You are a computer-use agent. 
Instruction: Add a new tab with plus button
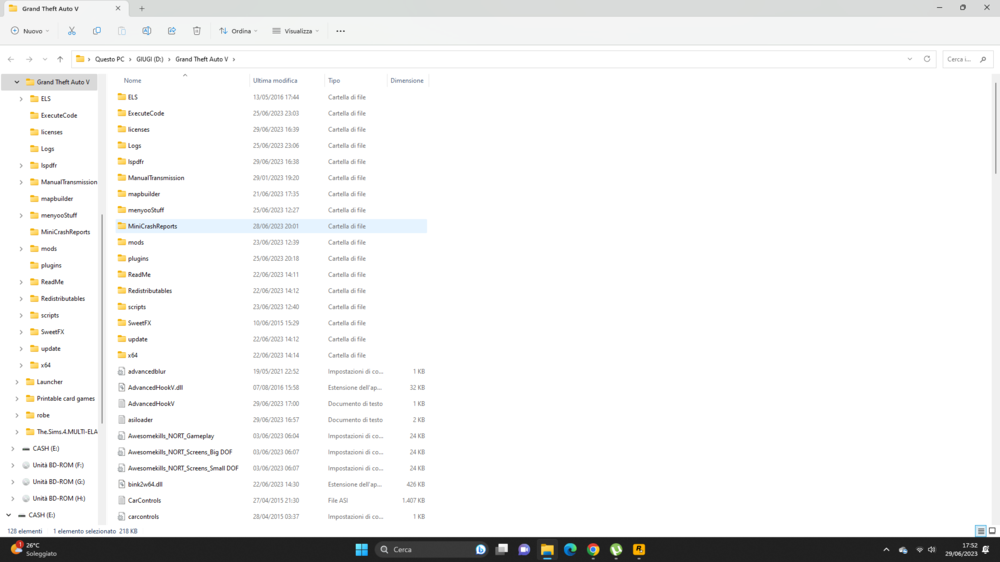pos(142,8)
